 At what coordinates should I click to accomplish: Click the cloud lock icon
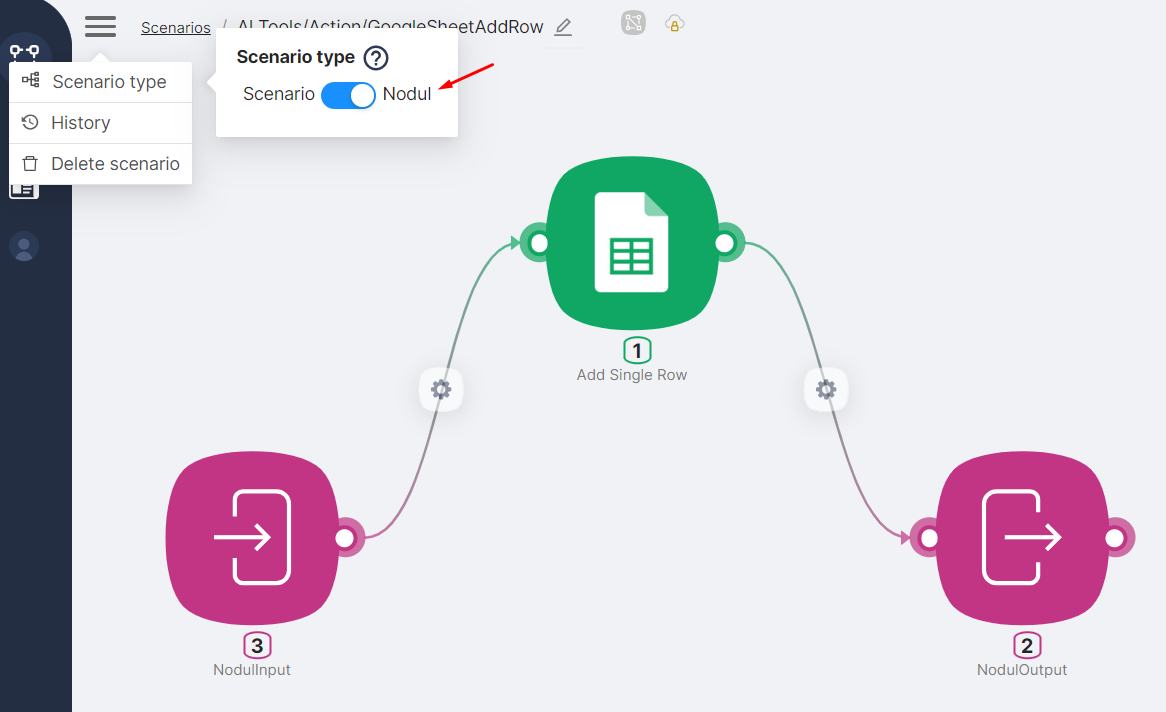(x=675, y=24)
